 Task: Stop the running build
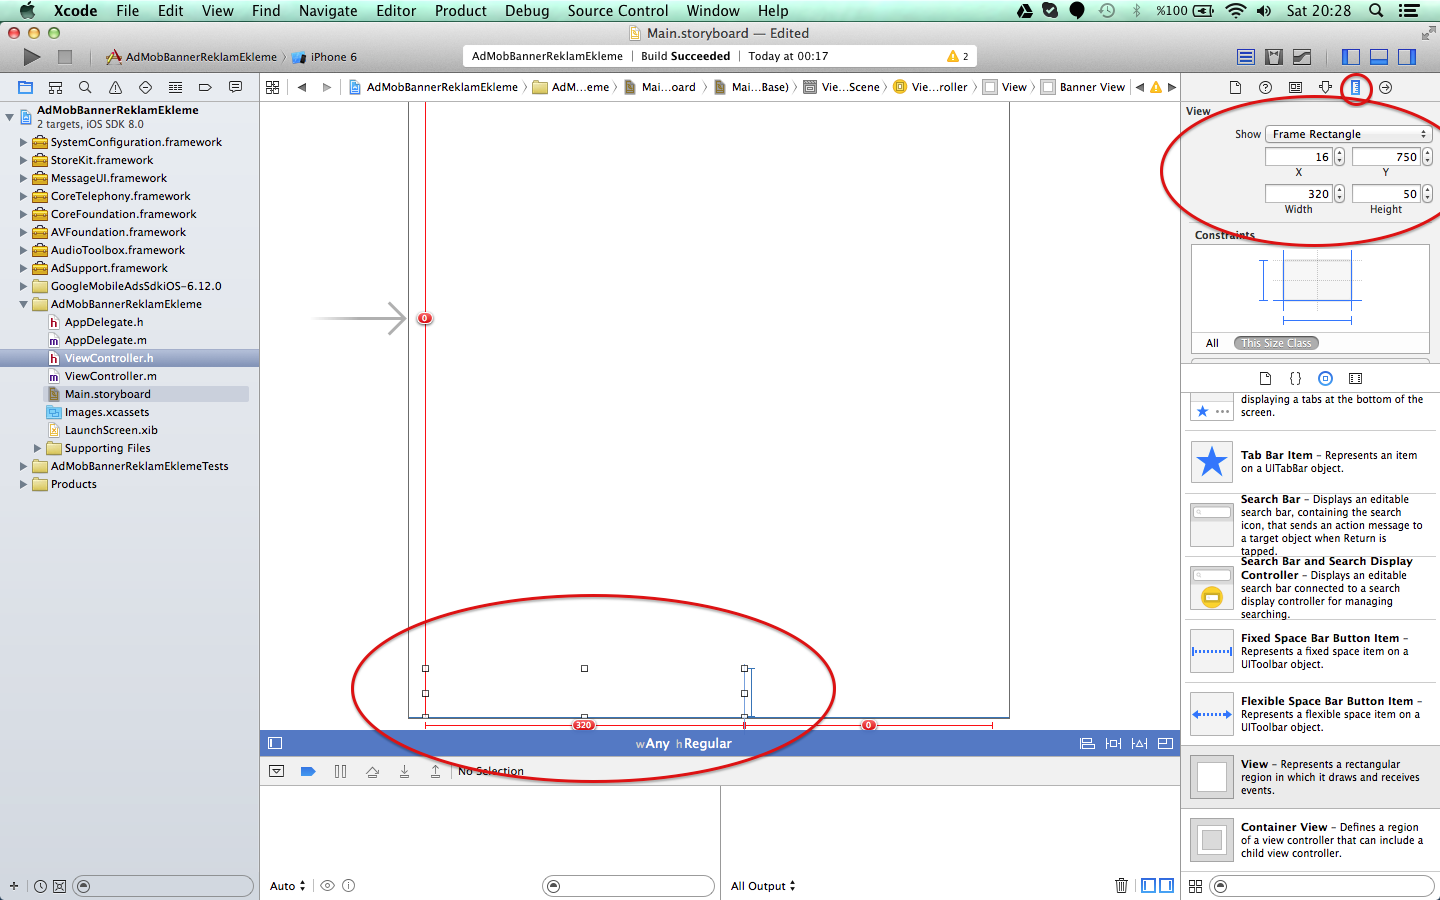point(65,57)
